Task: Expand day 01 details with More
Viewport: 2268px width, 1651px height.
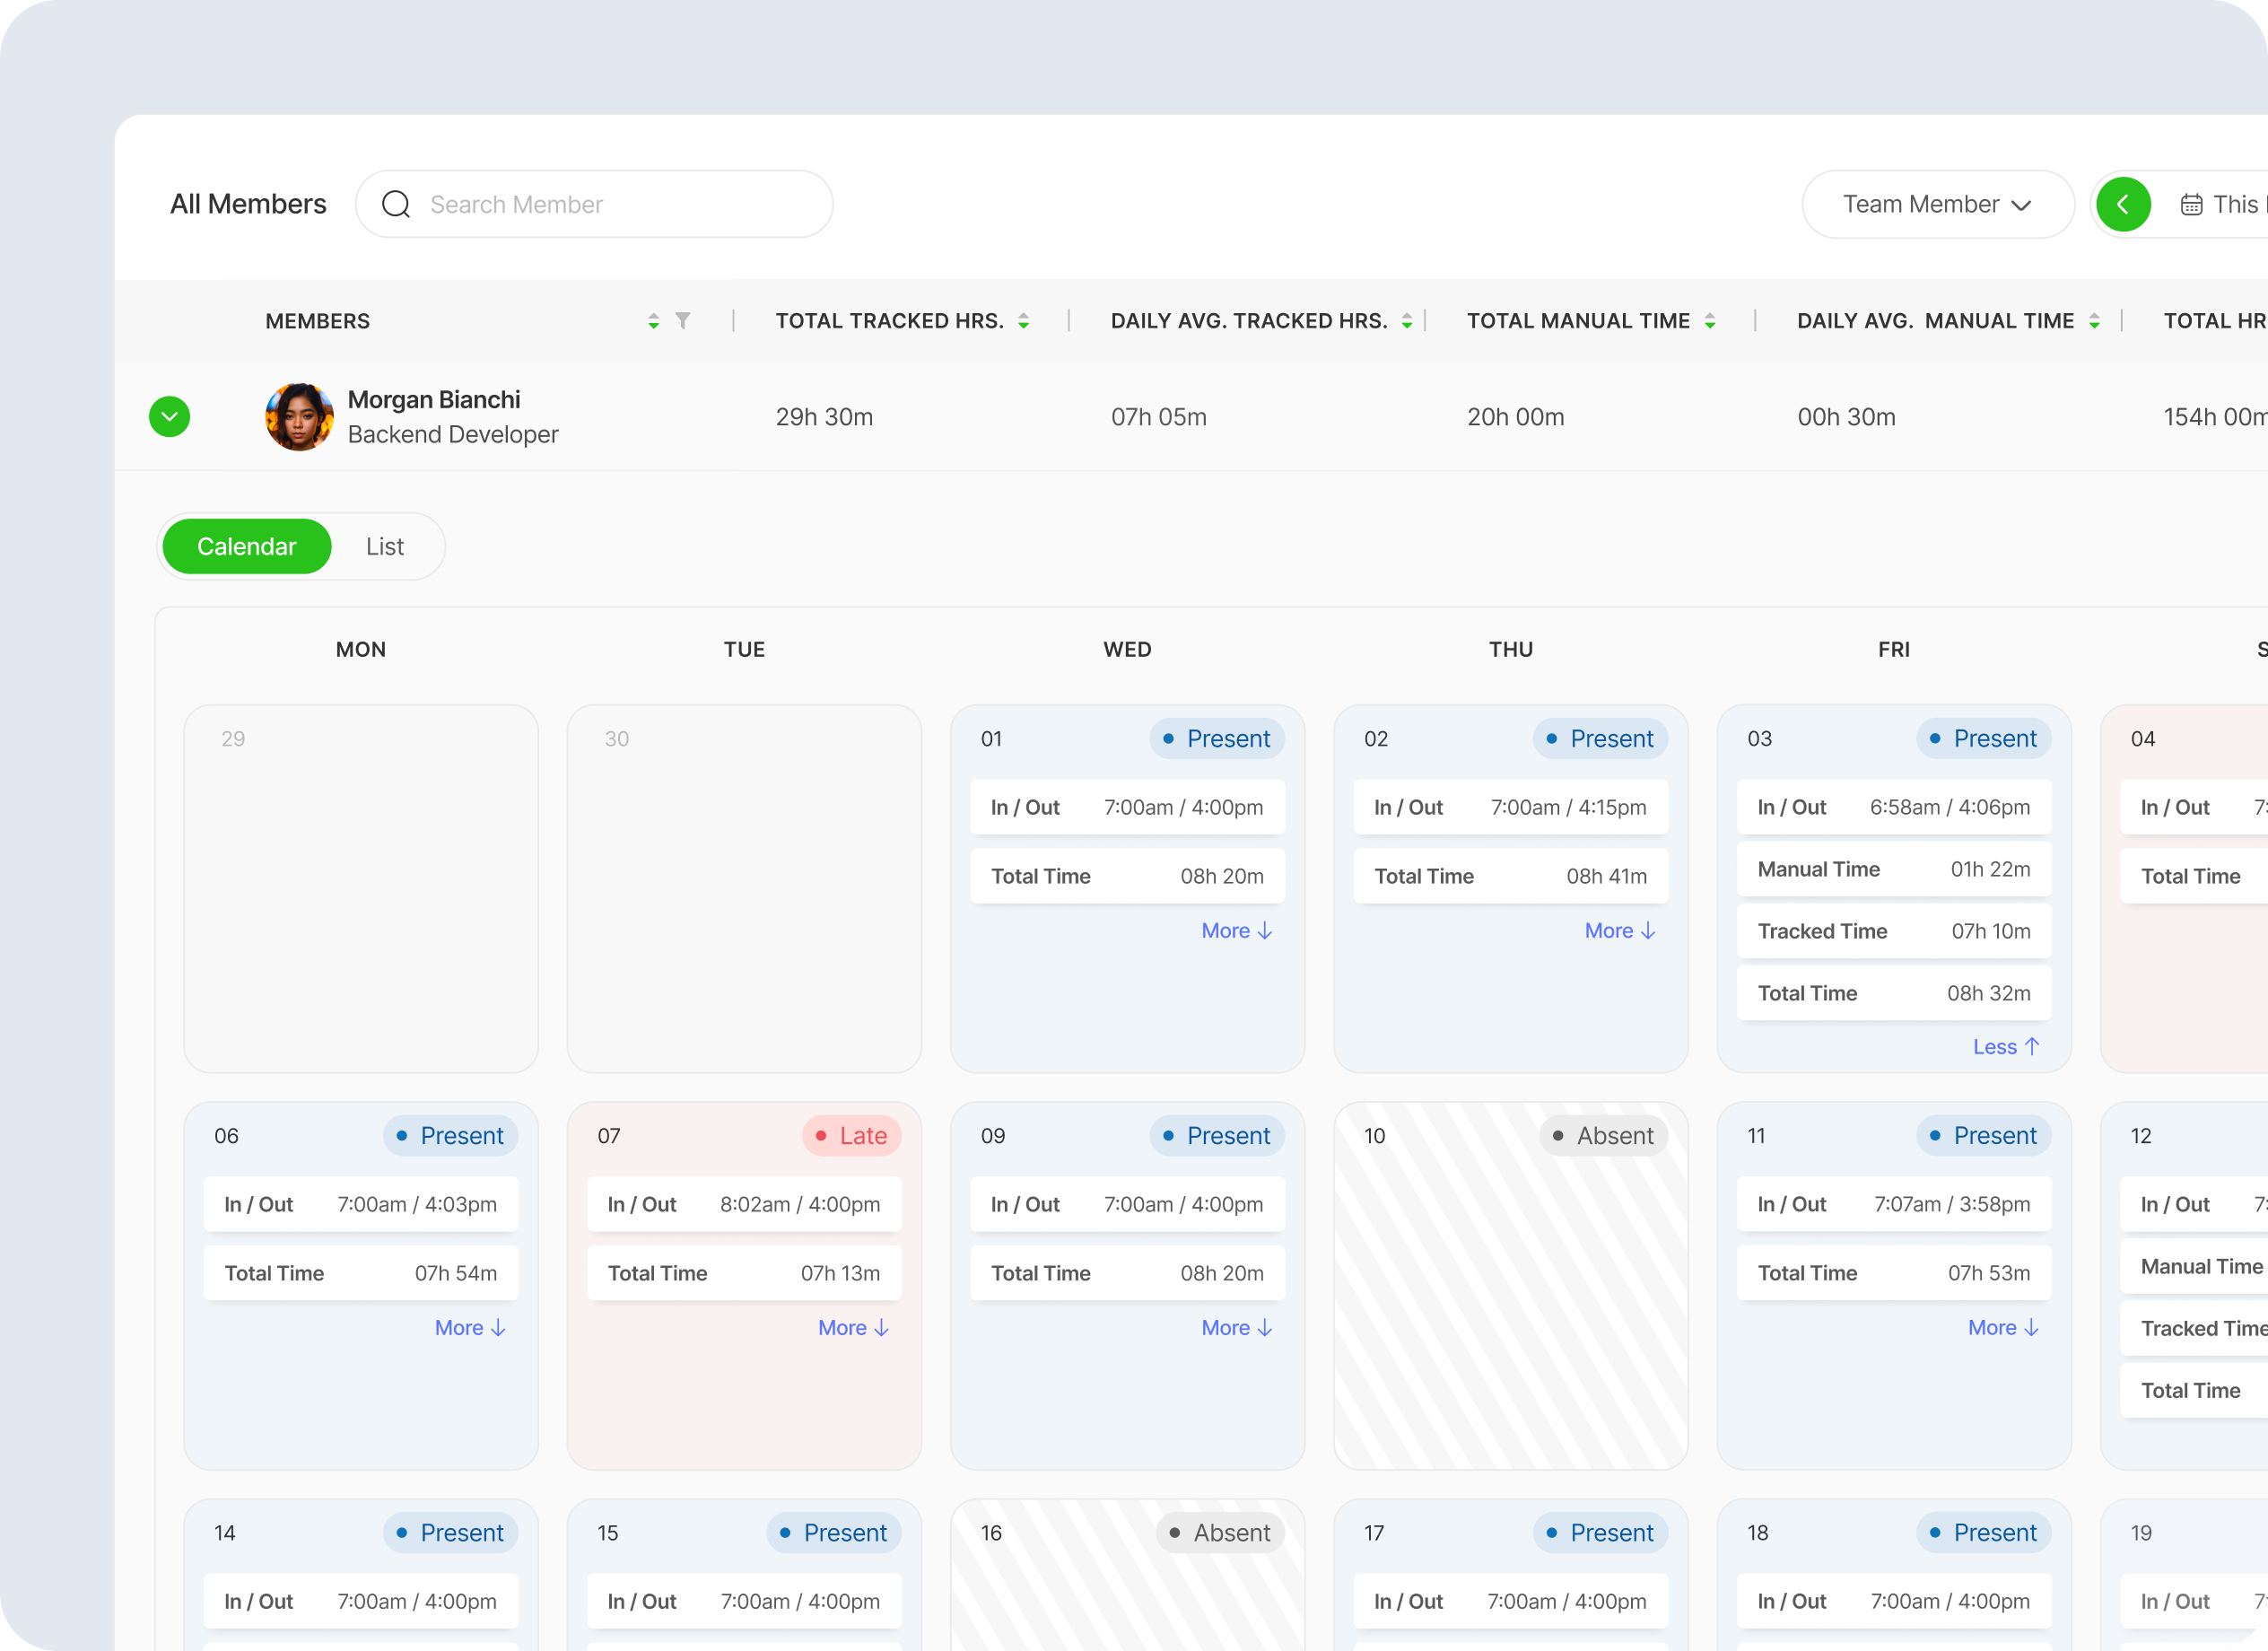Action: 1236,931
